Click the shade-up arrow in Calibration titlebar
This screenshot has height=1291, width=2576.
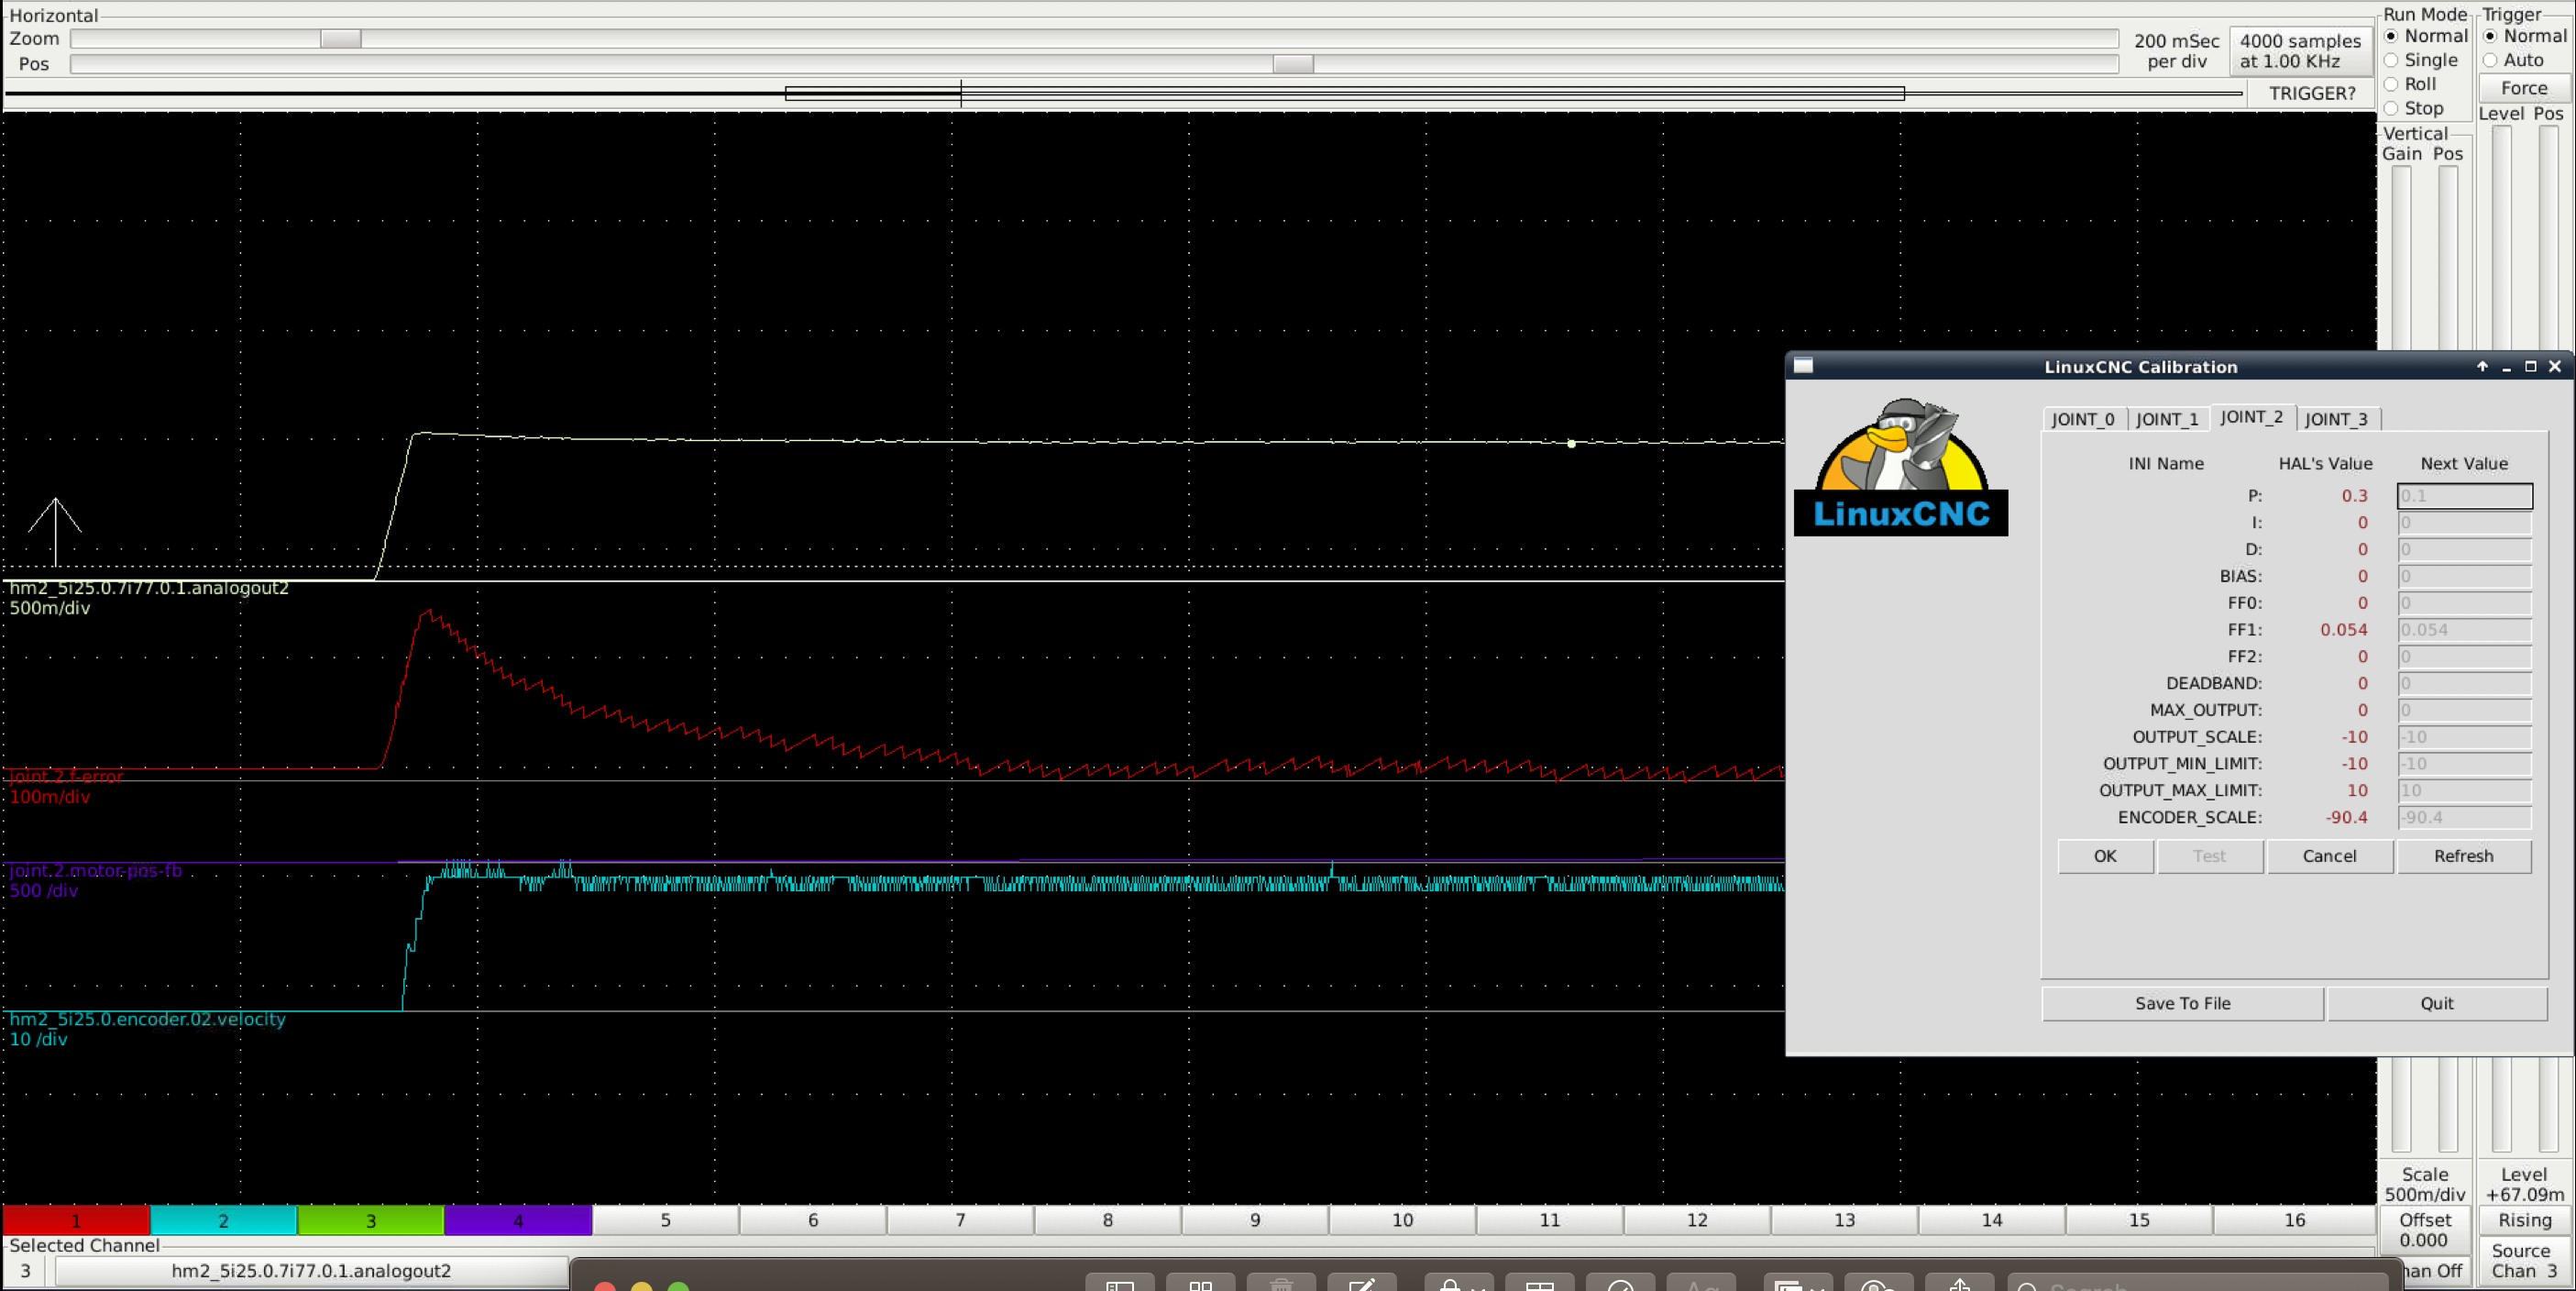[x=2482, y=366]
